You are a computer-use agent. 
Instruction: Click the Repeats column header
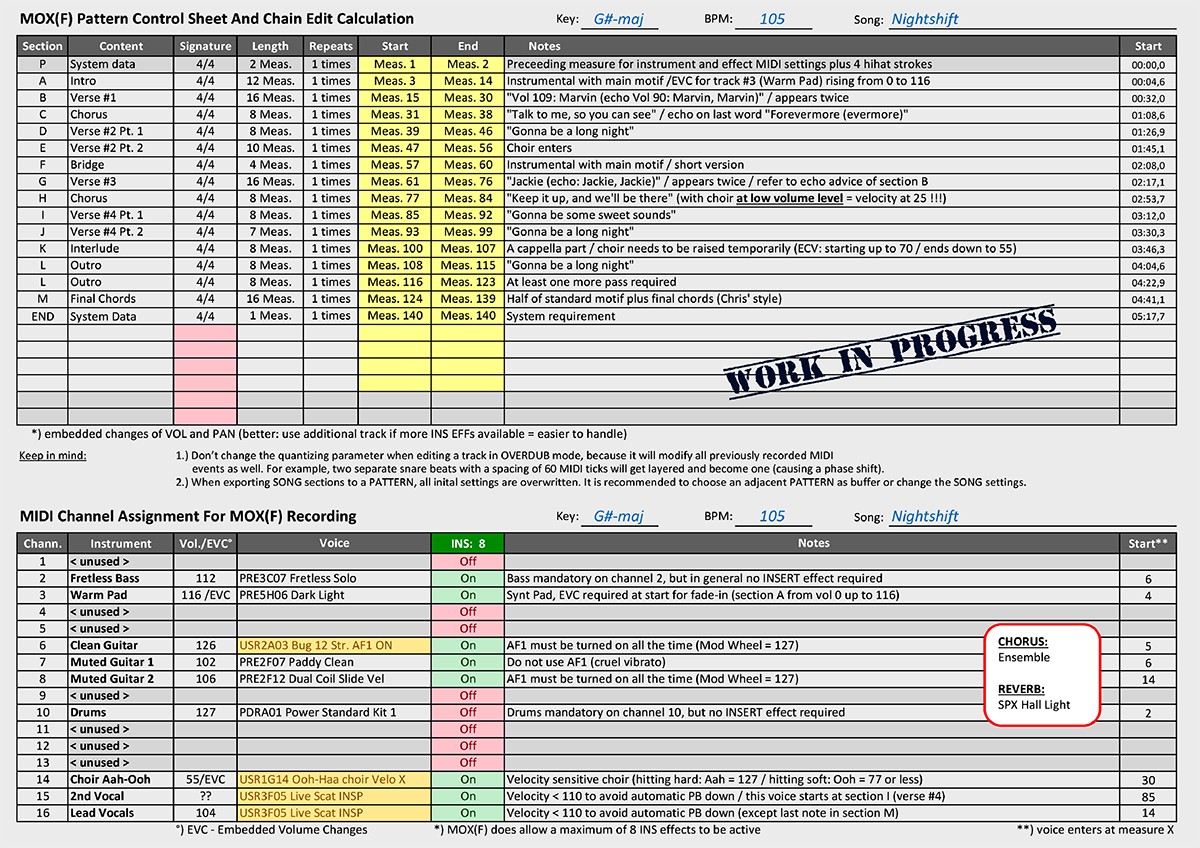point(330,46)
